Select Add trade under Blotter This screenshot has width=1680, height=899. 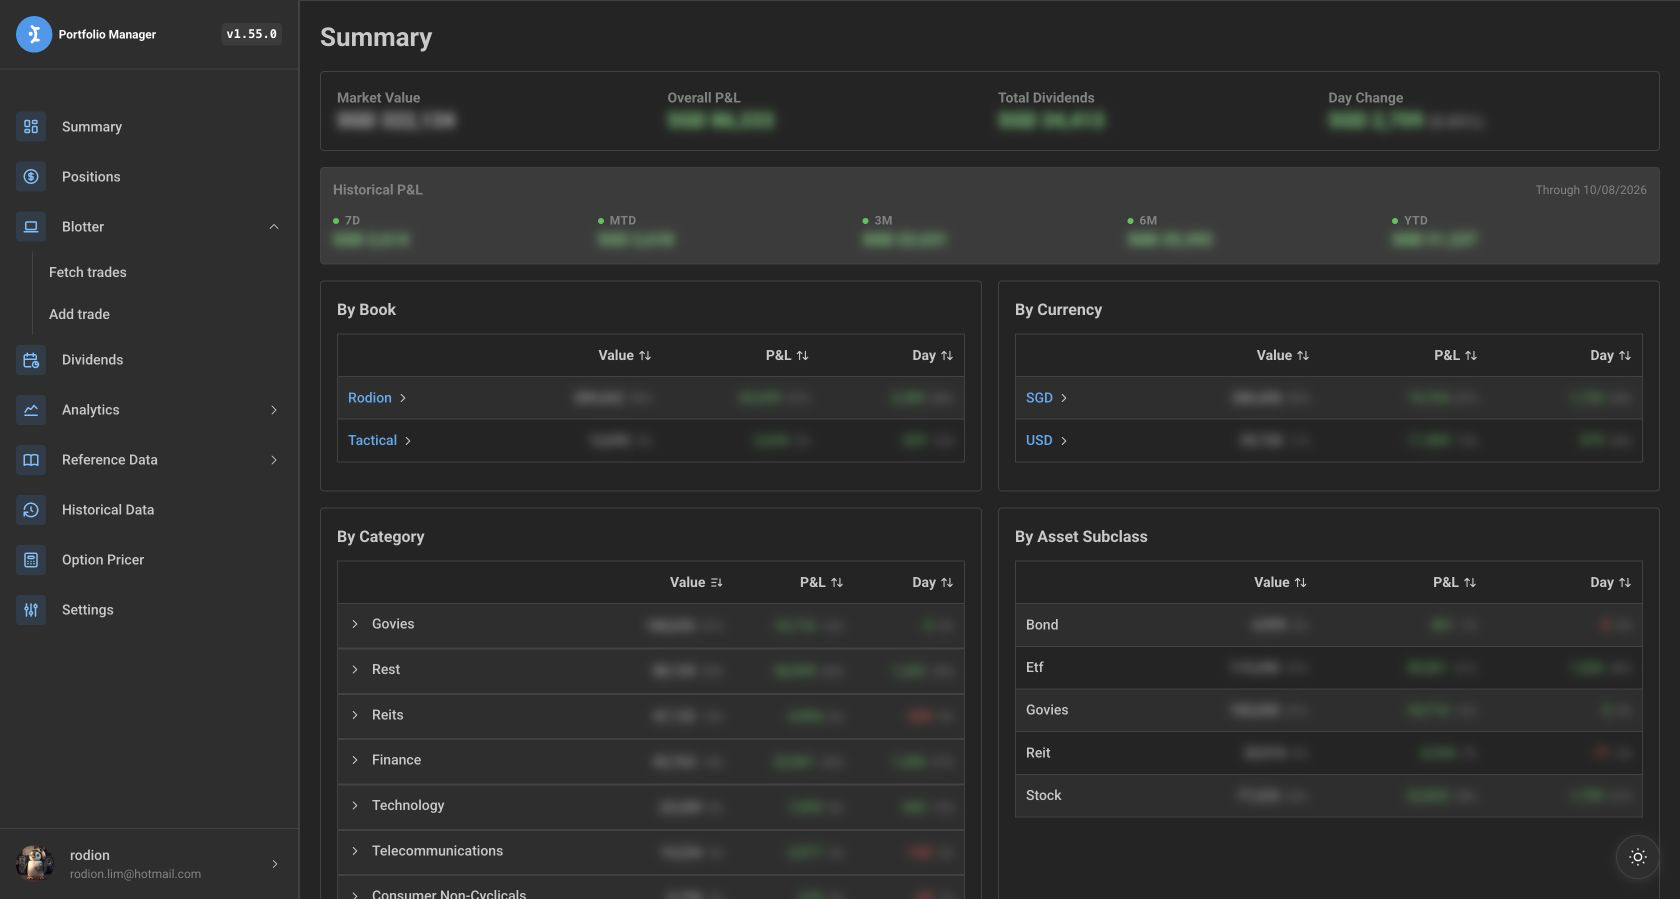(x=79, y=314)
